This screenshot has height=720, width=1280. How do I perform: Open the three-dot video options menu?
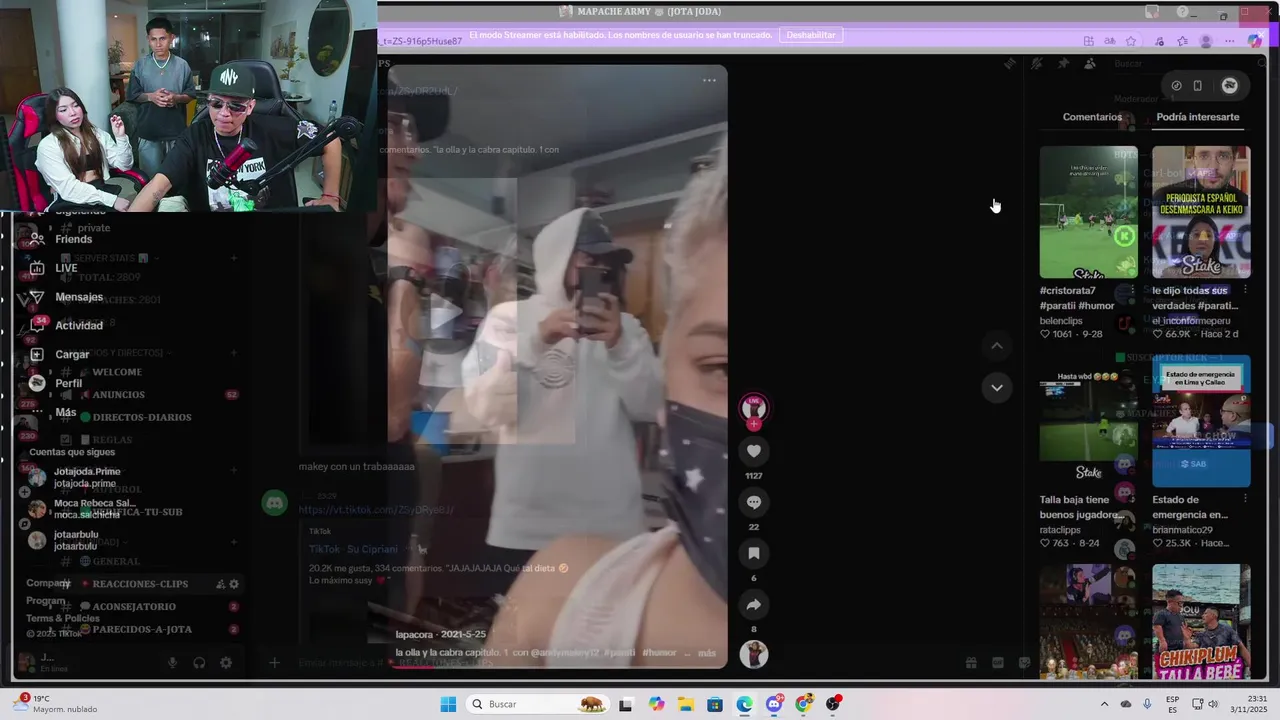pyautogui.click(x=709, y=80)
